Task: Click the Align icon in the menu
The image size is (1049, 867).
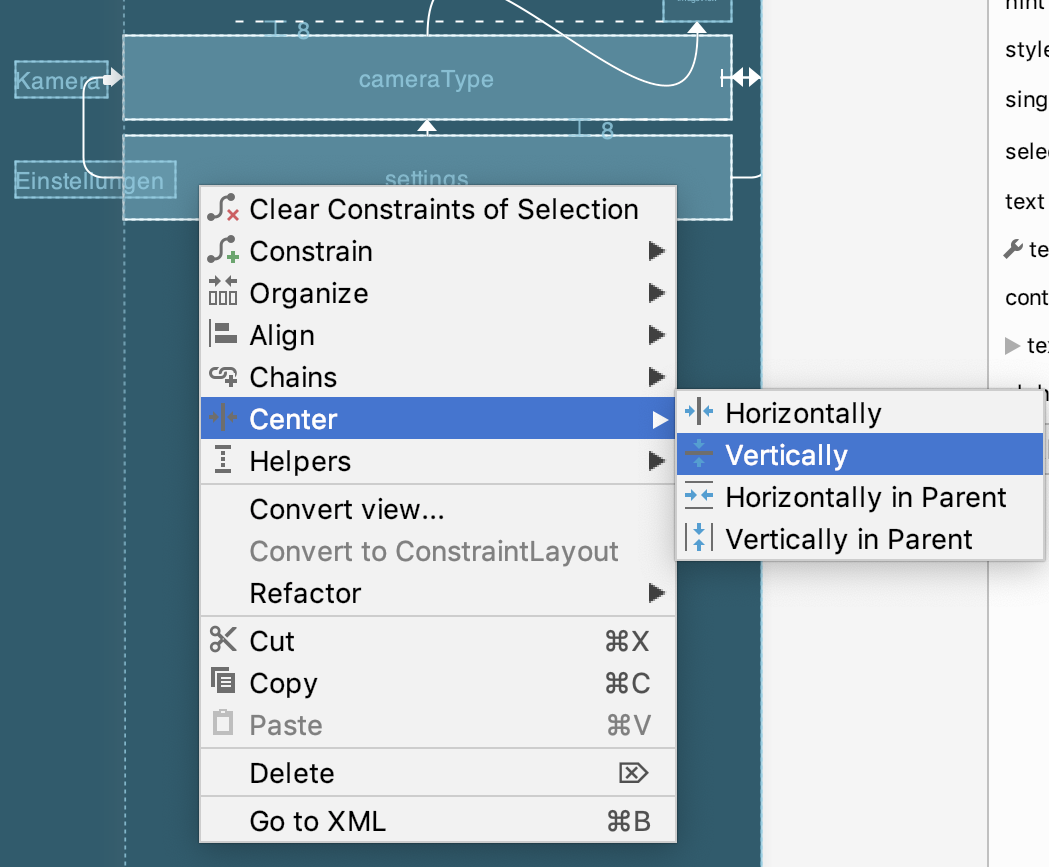Action: 223,335
